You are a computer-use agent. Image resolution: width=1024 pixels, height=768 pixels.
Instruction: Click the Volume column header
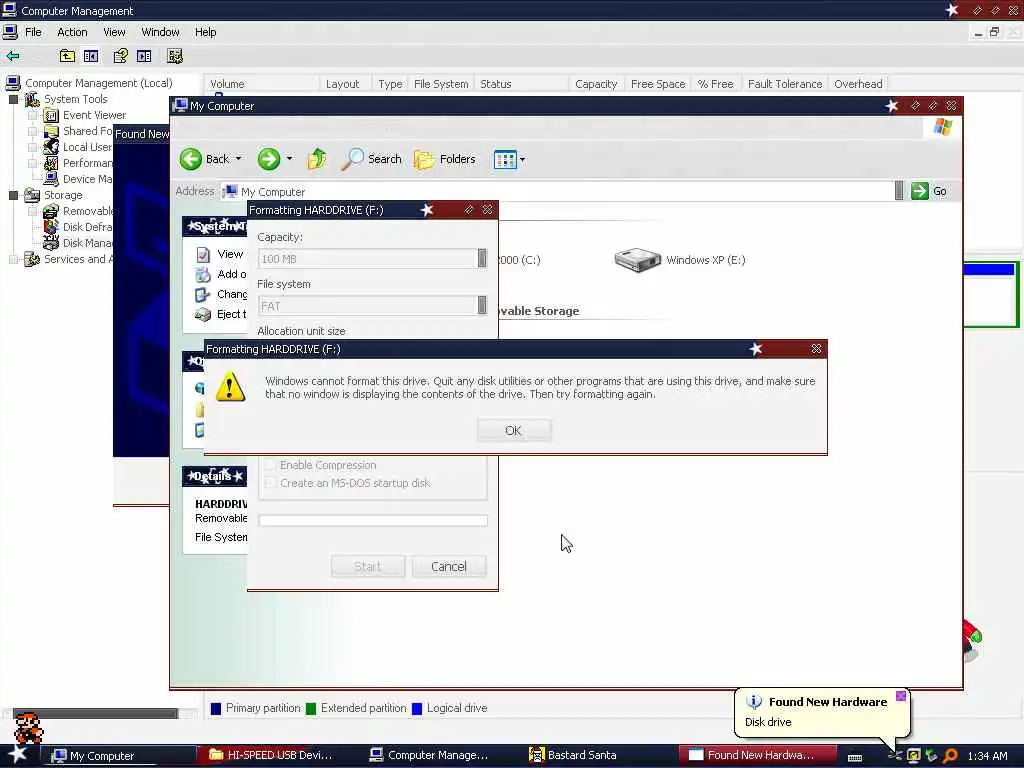pyautogui.click(x=262, y=84)
